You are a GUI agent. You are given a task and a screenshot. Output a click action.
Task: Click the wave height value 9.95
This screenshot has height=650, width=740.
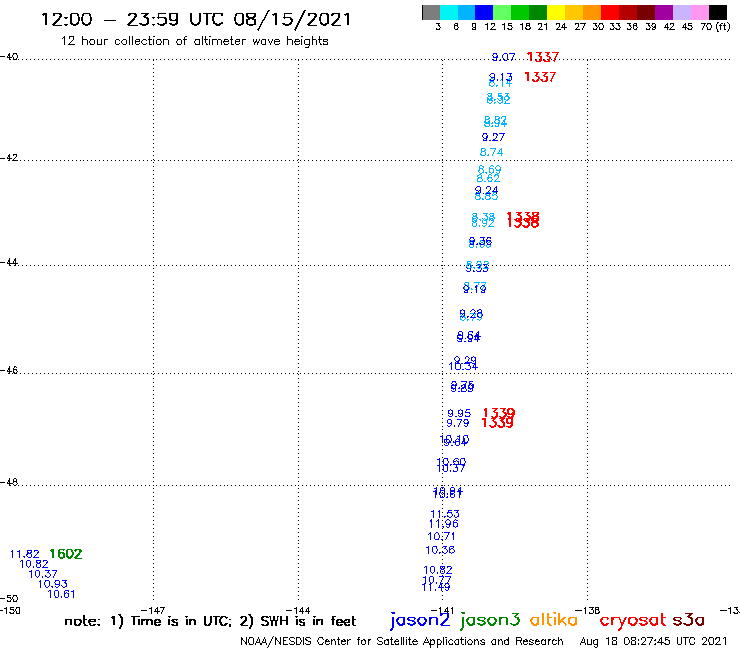click(459, 414)
